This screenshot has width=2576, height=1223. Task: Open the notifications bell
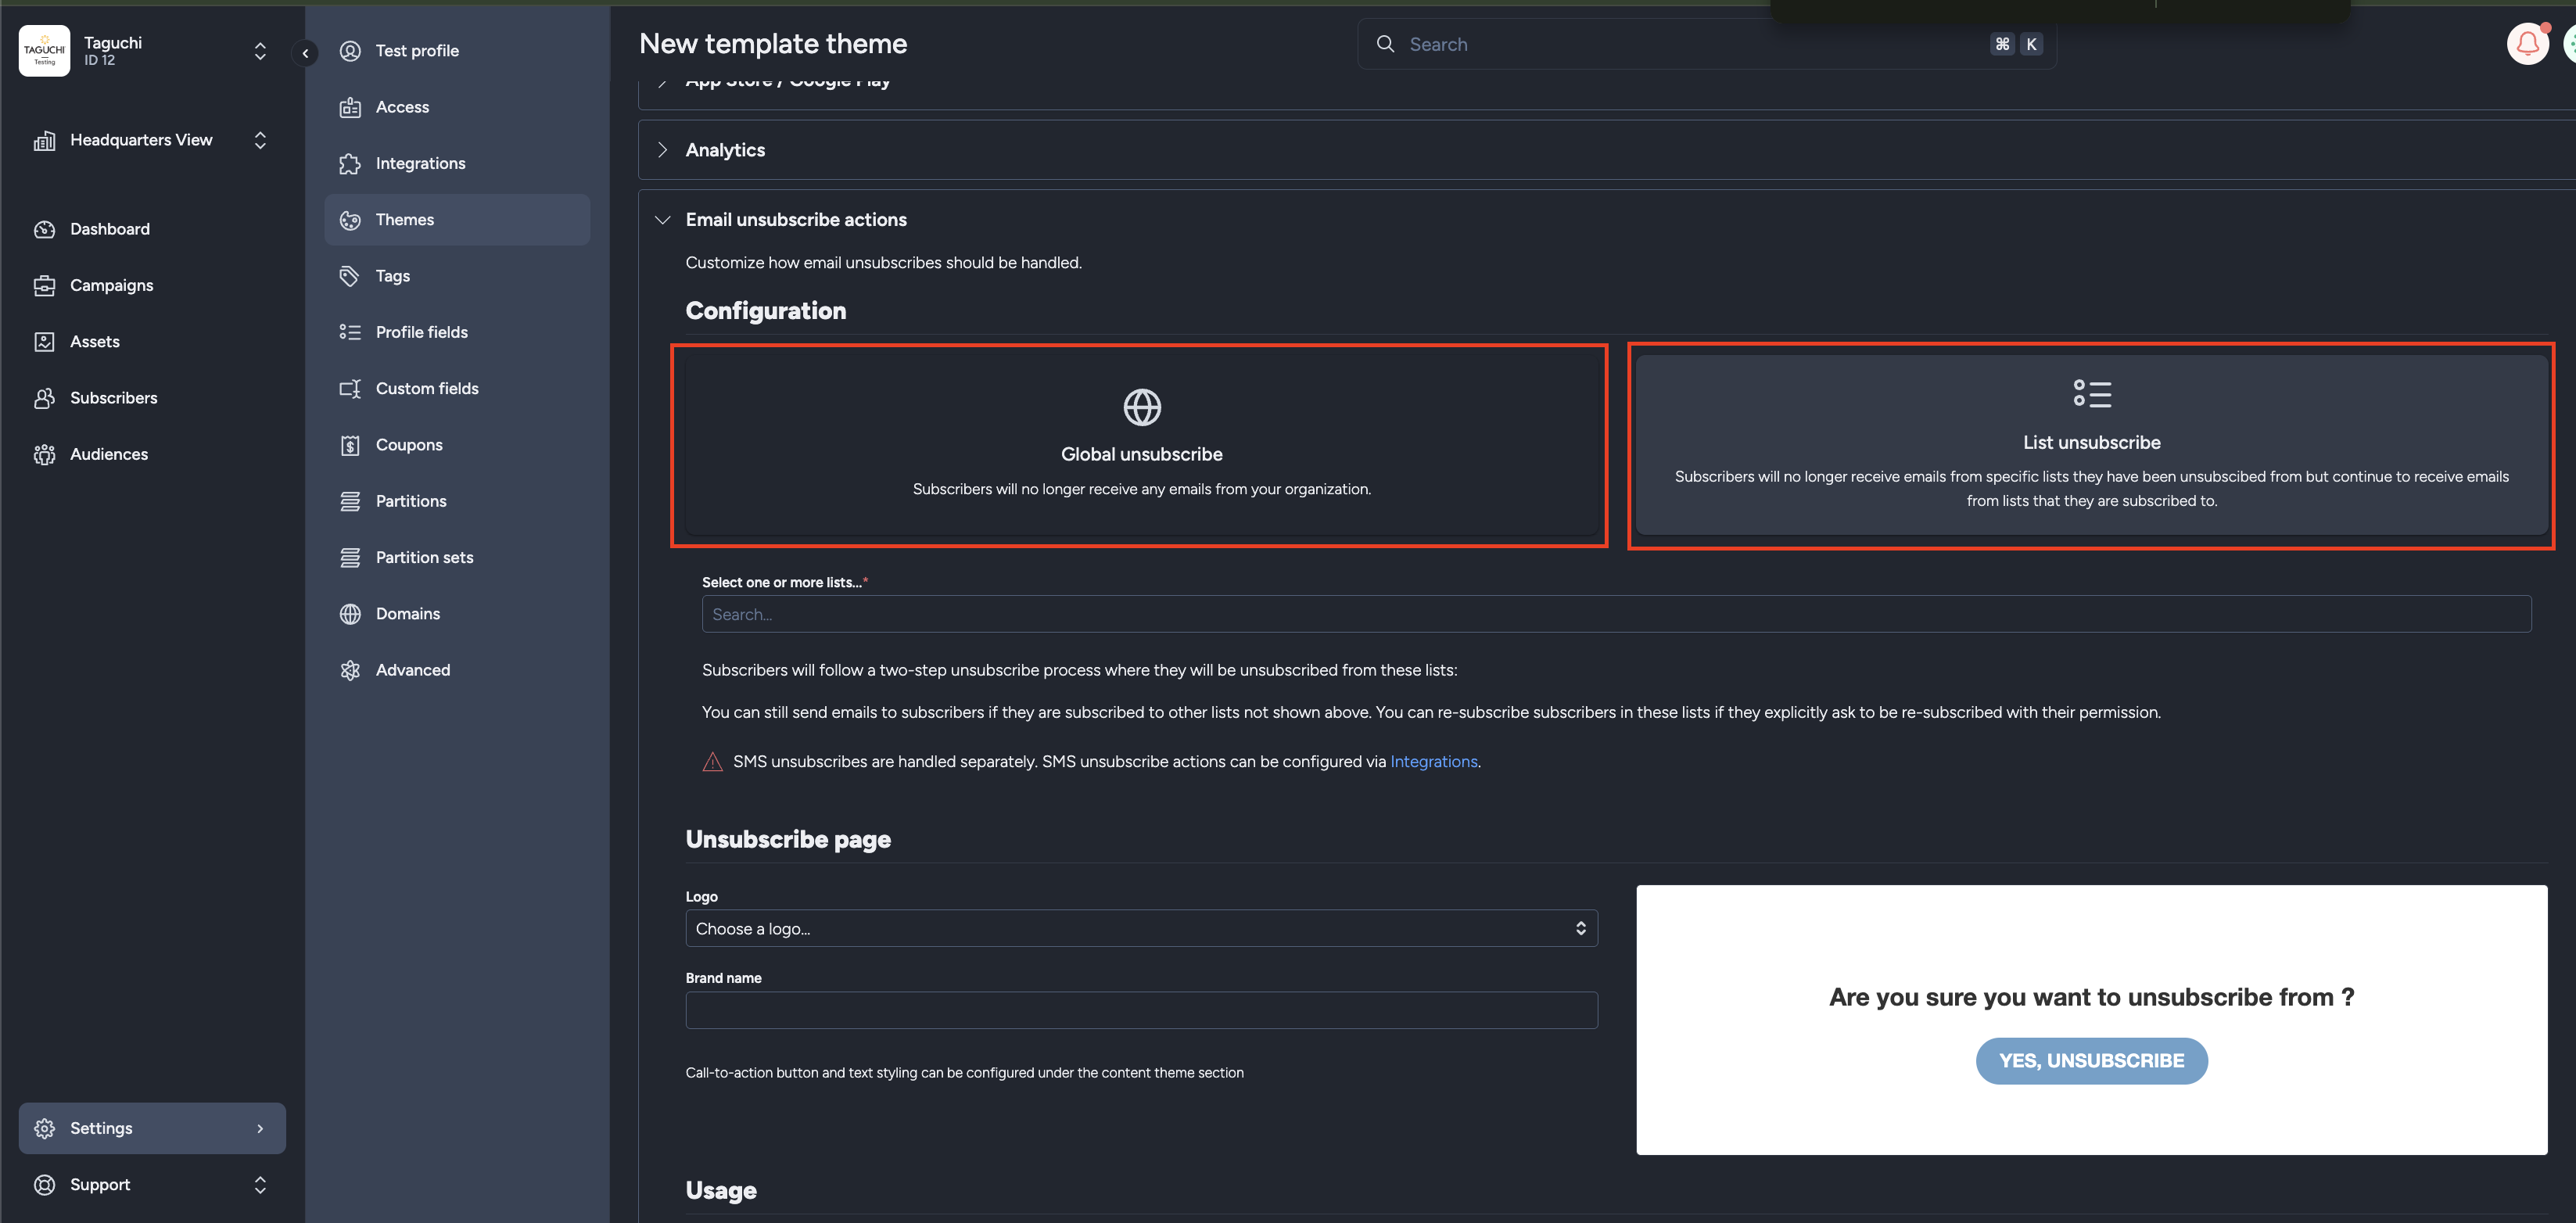(x=2527, y=44)
